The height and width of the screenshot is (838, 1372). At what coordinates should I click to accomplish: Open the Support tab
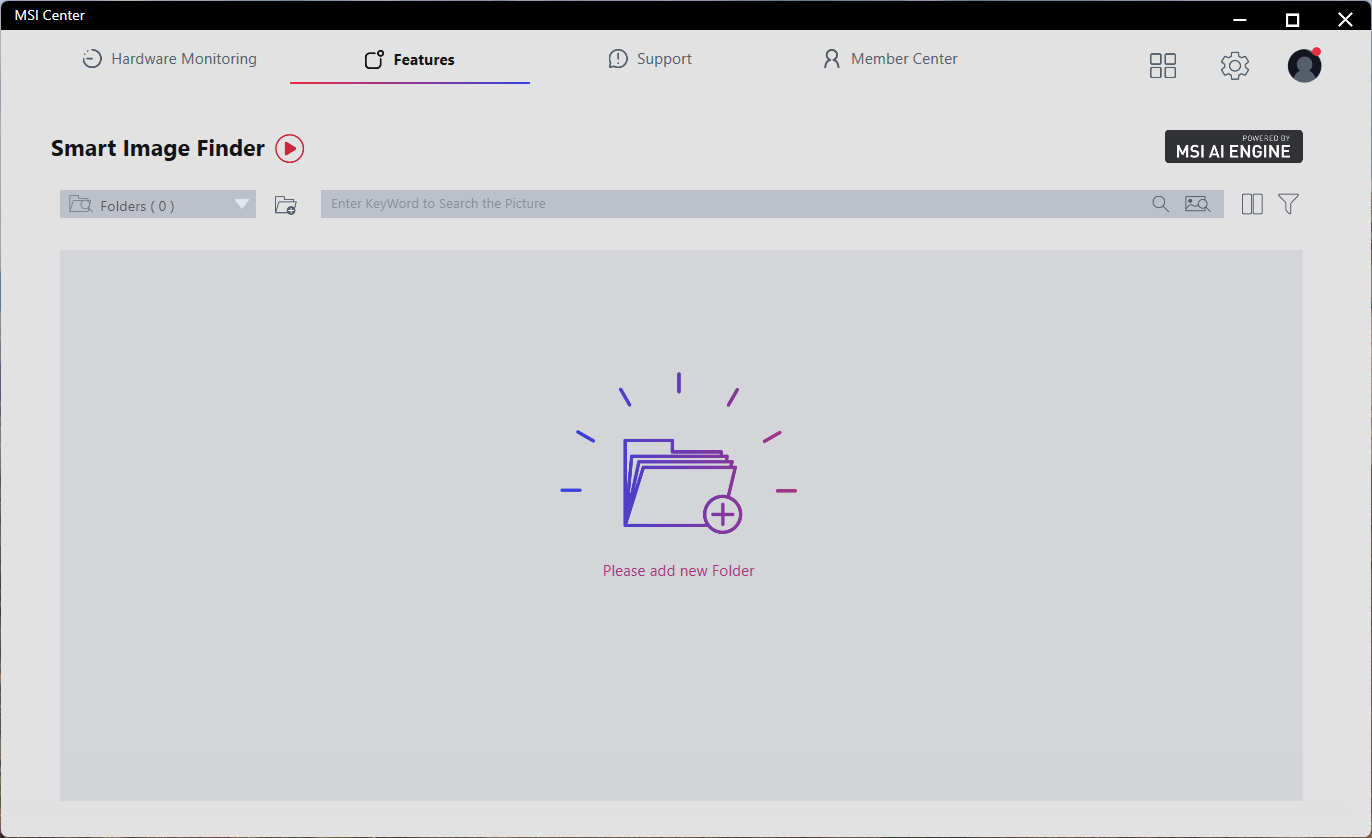[650, 59]
